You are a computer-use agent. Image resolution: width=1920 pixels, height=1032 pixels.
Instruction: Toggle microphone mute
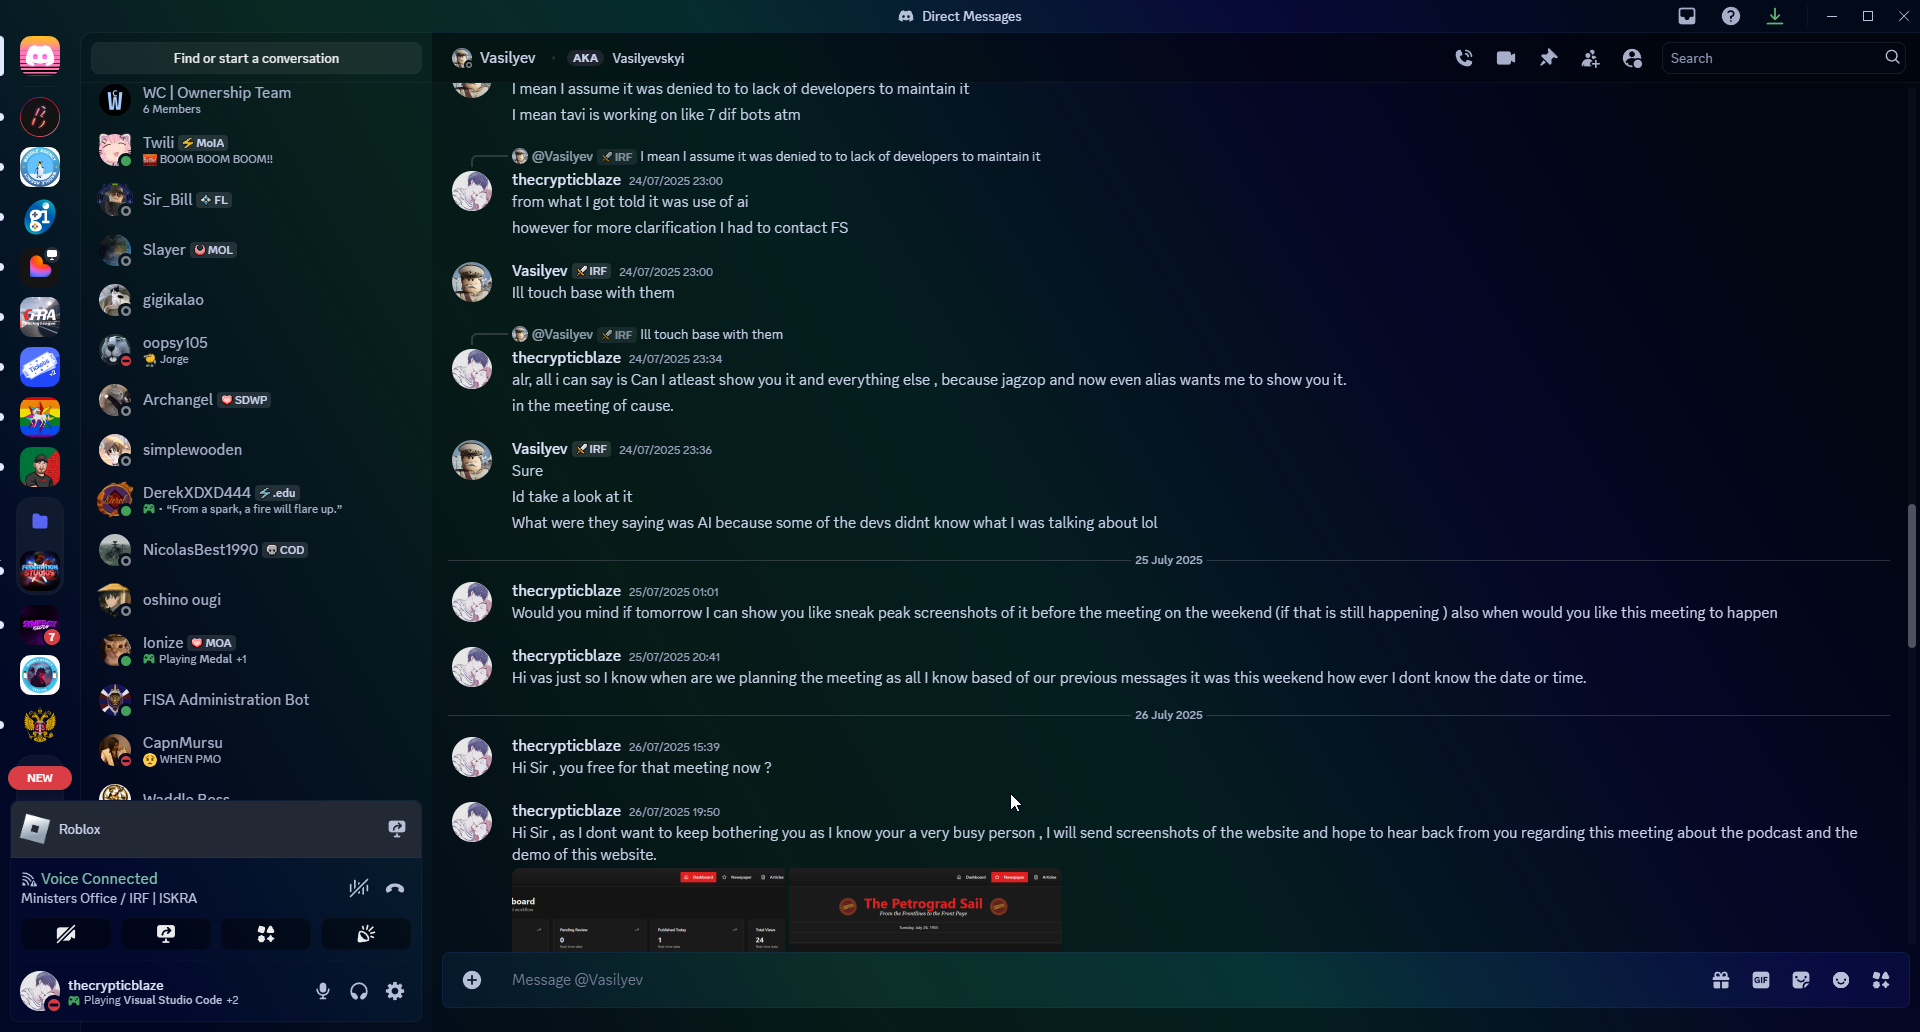(x=323, y=991)
